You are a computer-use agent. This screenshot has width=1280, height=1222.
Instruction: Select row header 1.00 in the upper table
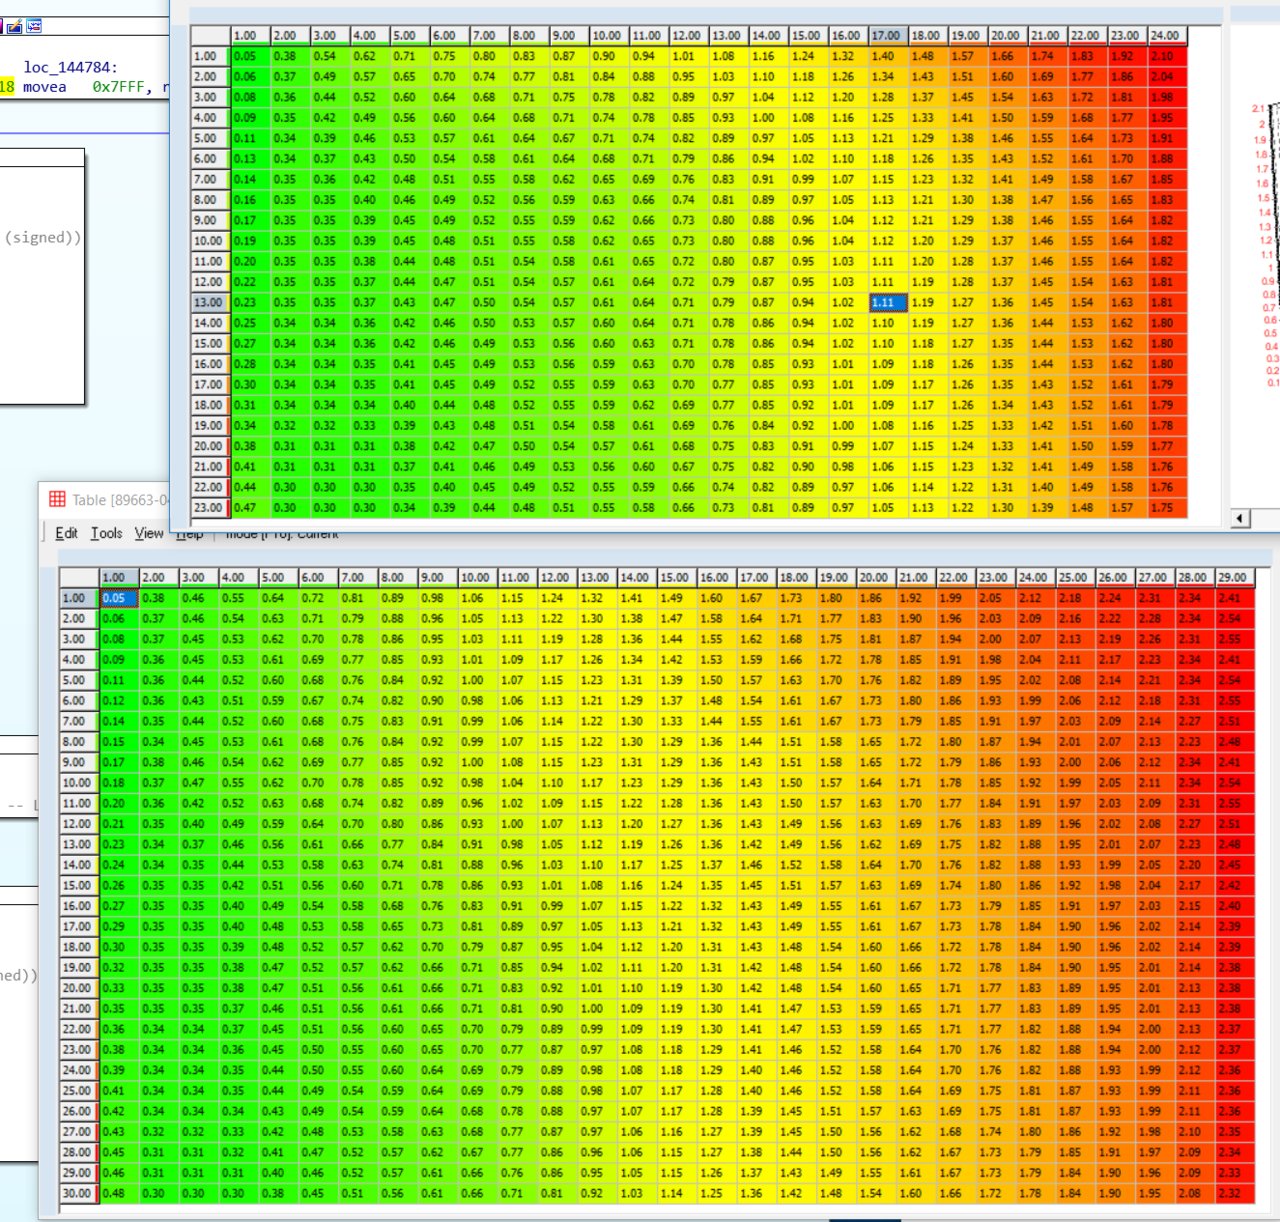tap(210, 56)
